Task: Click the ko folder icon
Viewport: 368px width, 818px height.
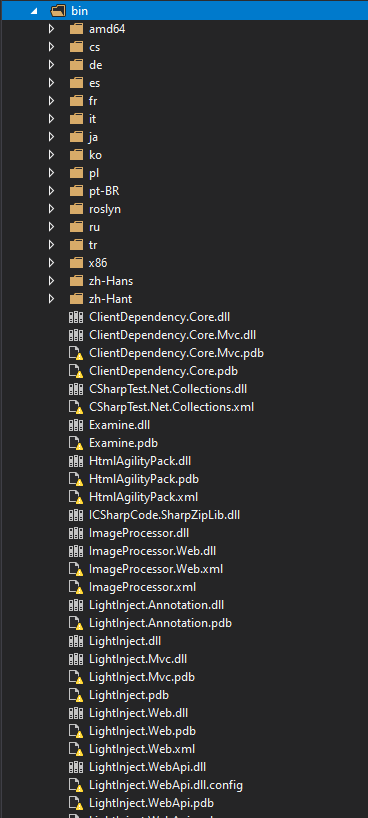Action: point(76,155)
